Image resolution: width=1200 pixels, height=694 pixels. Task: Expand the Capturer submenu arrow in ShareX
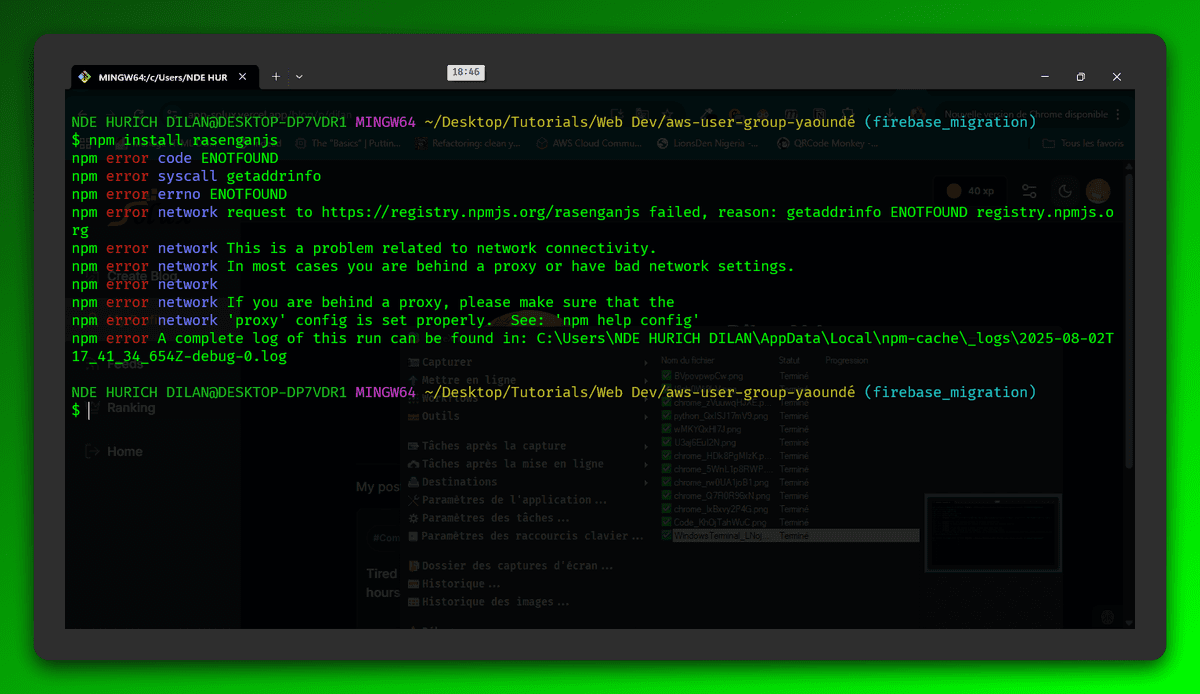(644, 362)
